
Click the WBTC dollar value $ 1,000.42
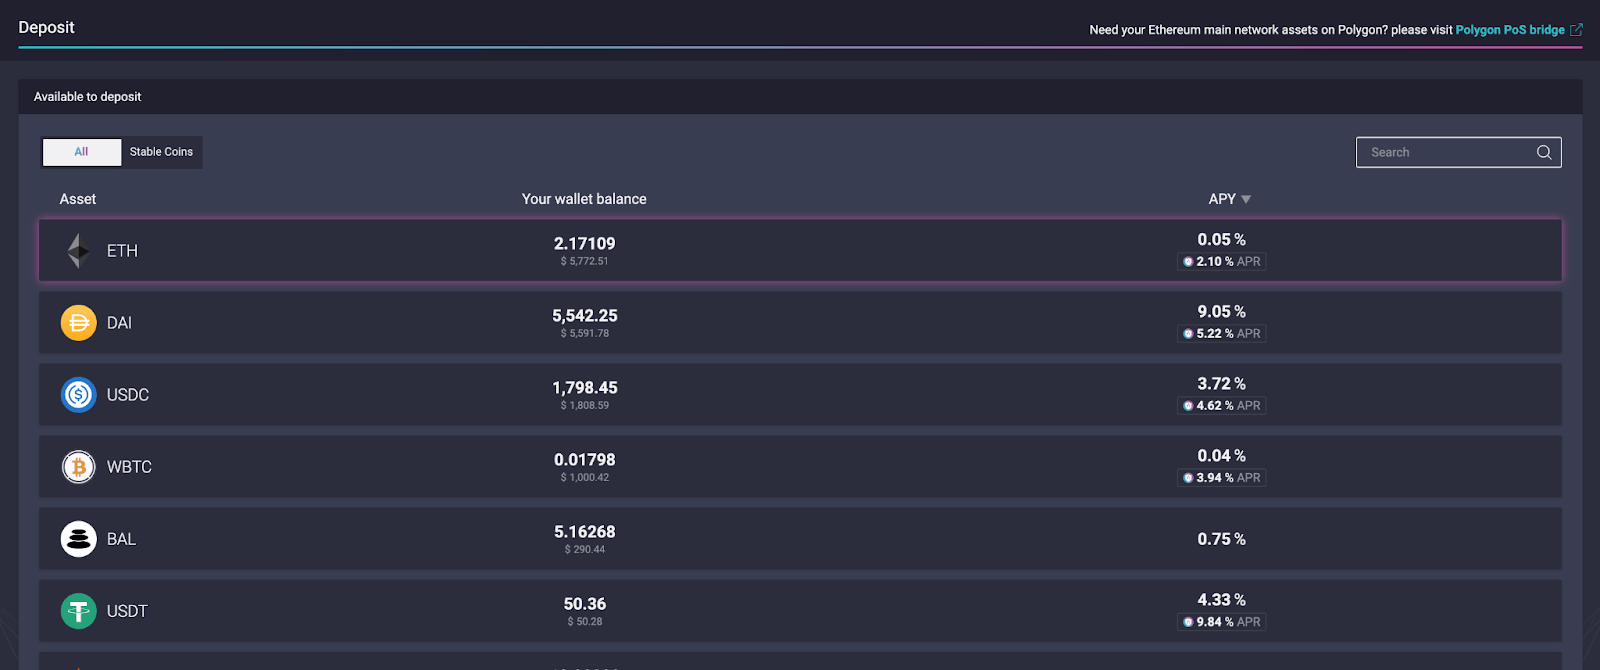tap(585, 477)
